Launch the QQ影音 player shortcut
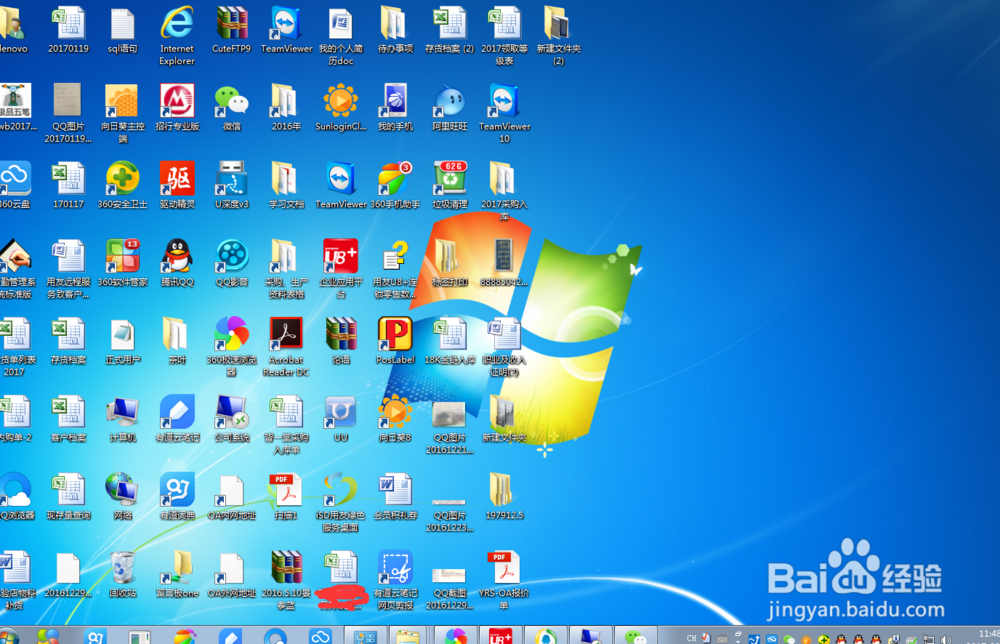1000x644 pixels. (x=232, y=263)
